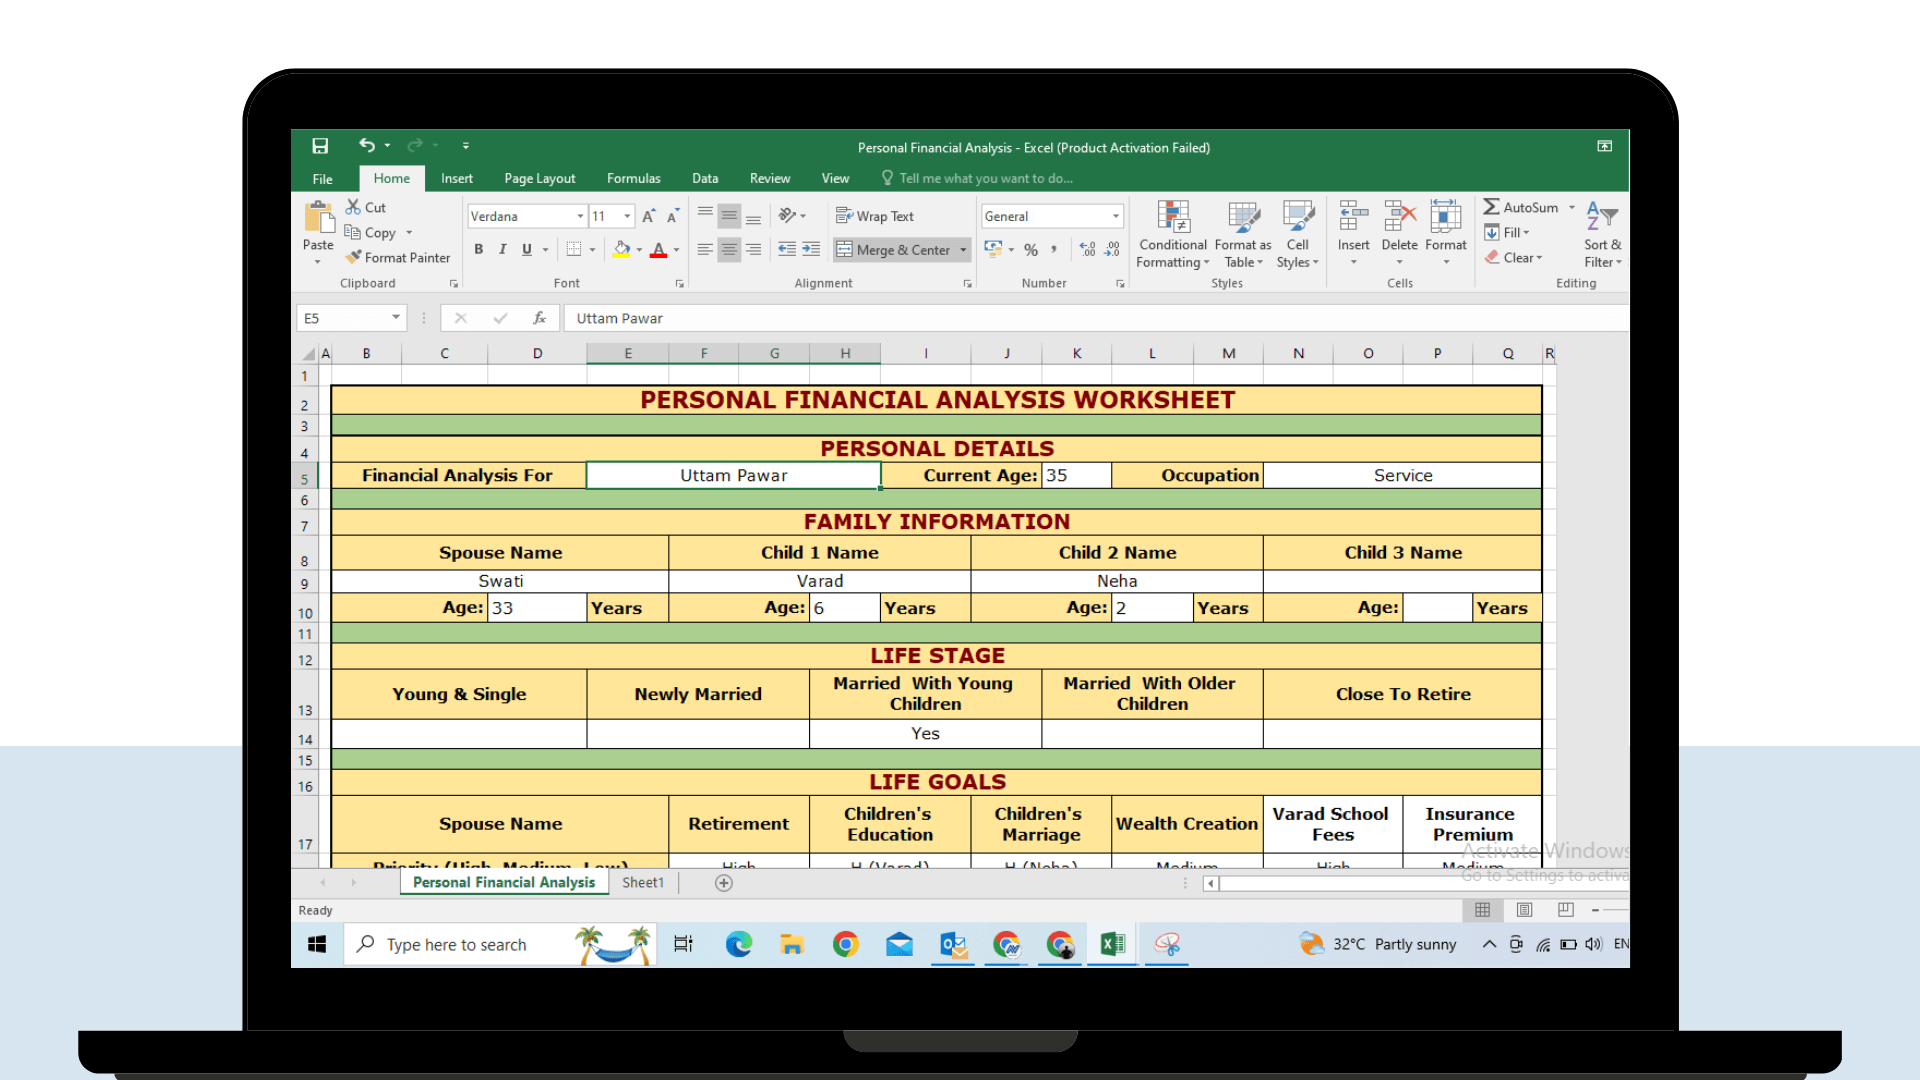Open Conditional Formatting
Image resolution: width=1920 pixels, height=1080 pixels.
1173,235
